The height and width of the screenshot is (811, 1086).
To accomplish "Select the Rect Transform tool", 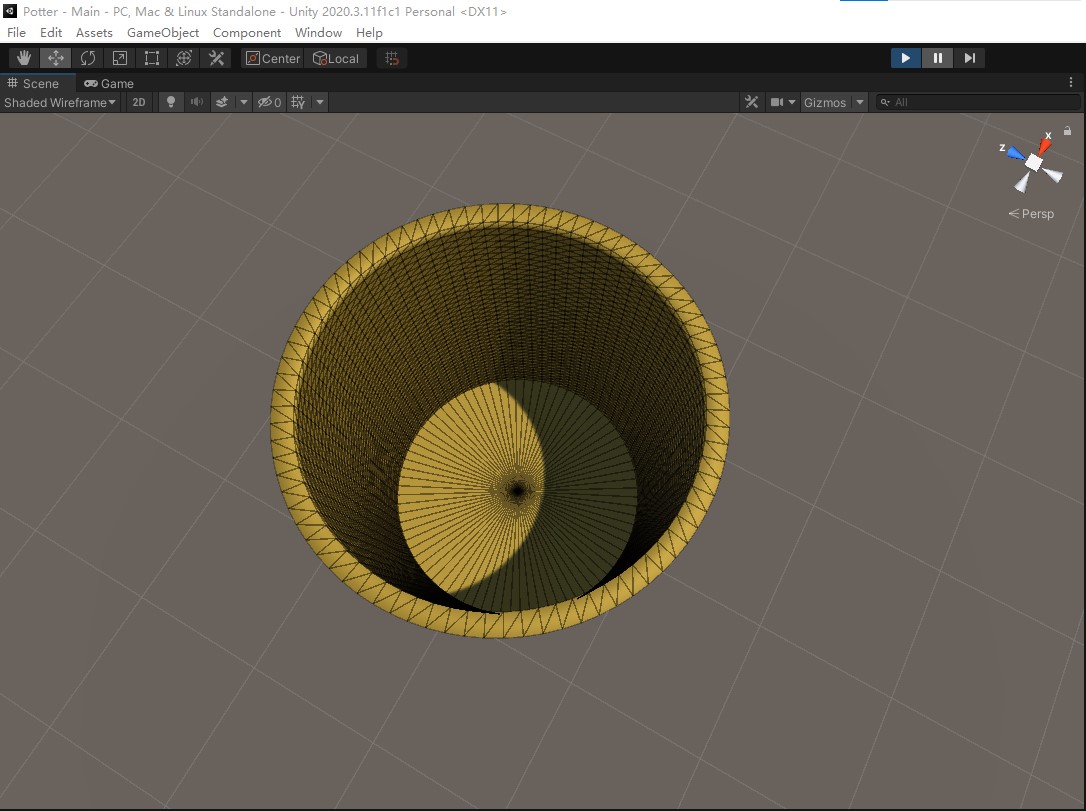I will [152, 58].
